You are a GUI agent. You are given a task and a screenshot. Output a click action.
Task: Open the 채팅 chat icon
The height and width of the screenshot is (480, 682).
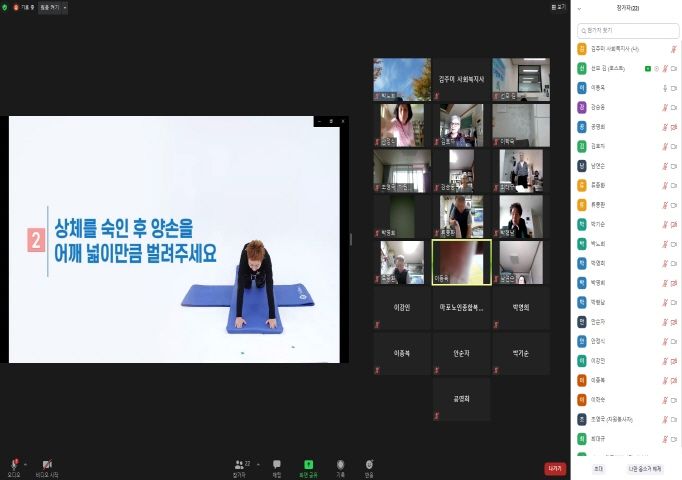[277, 464]
